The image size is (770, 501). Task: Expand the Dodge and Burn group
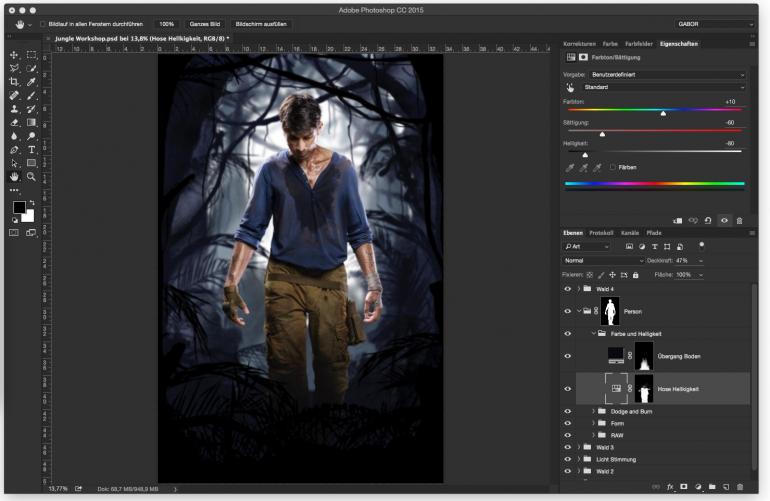click(x=593, y=411)
